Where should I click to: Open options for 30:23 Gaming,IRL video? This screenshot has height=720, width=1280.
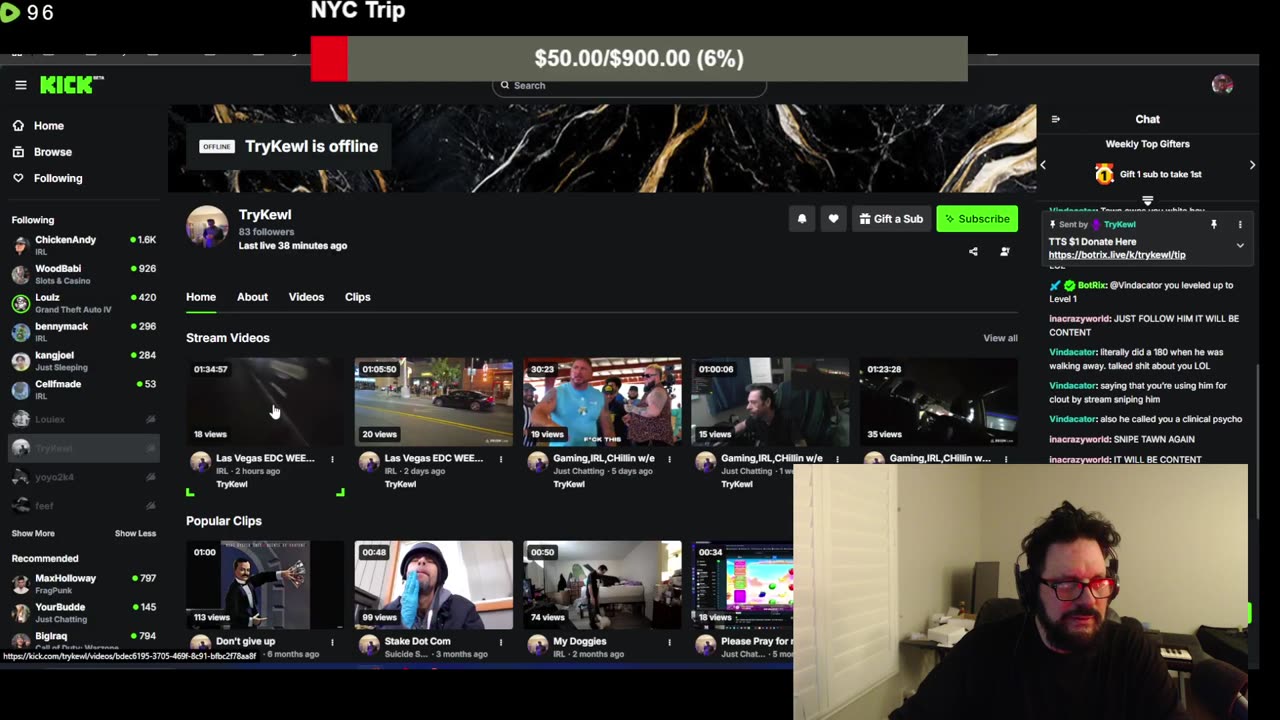[669, 459]
